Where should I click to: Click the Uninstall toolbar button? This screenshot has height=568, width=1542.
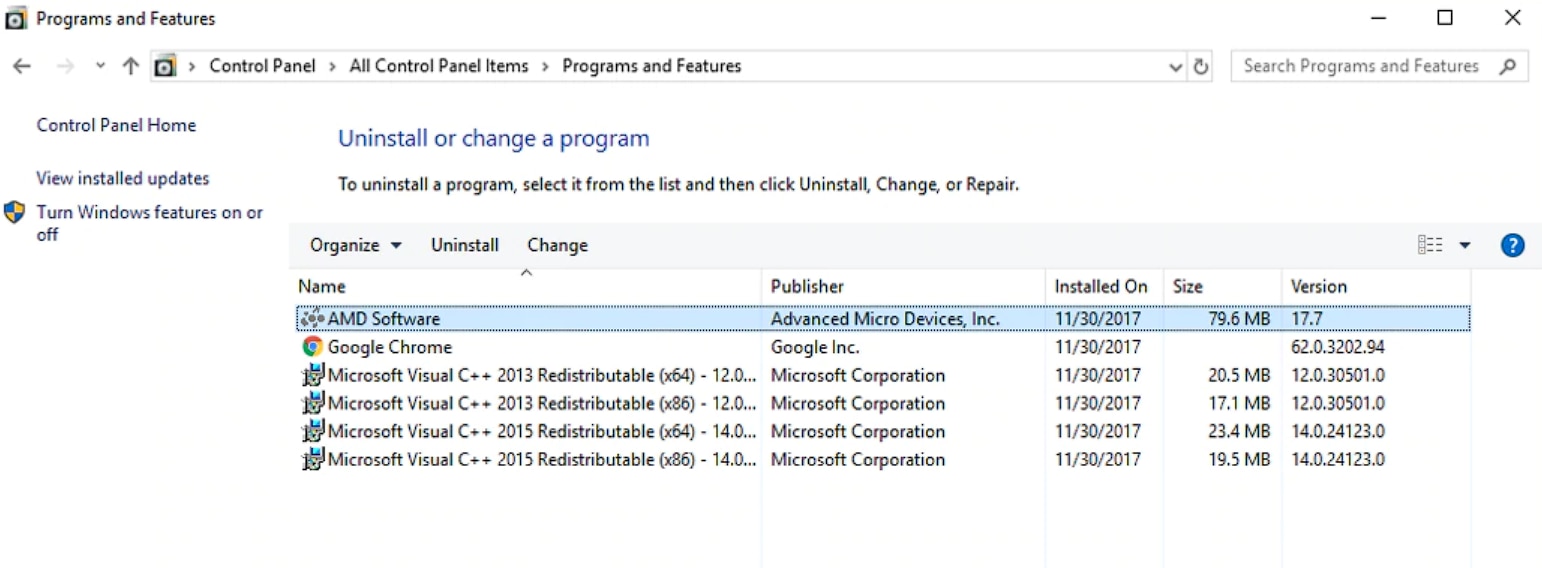tap(465, 245)
